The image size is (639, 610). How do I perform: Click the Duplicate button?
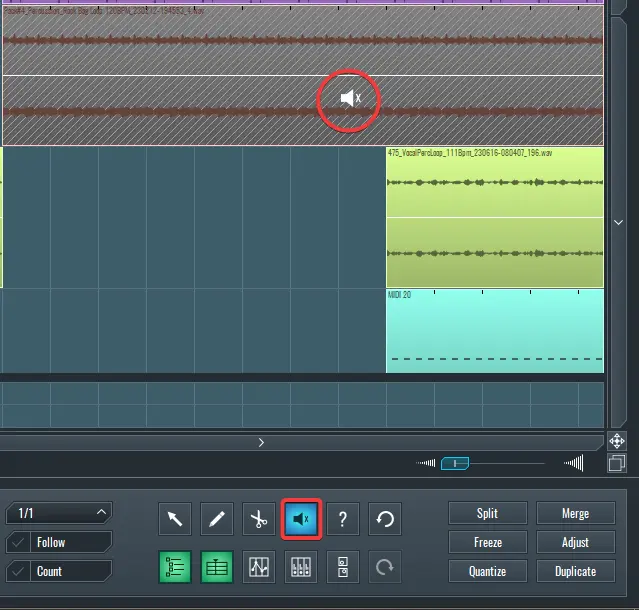click(575, 571)
